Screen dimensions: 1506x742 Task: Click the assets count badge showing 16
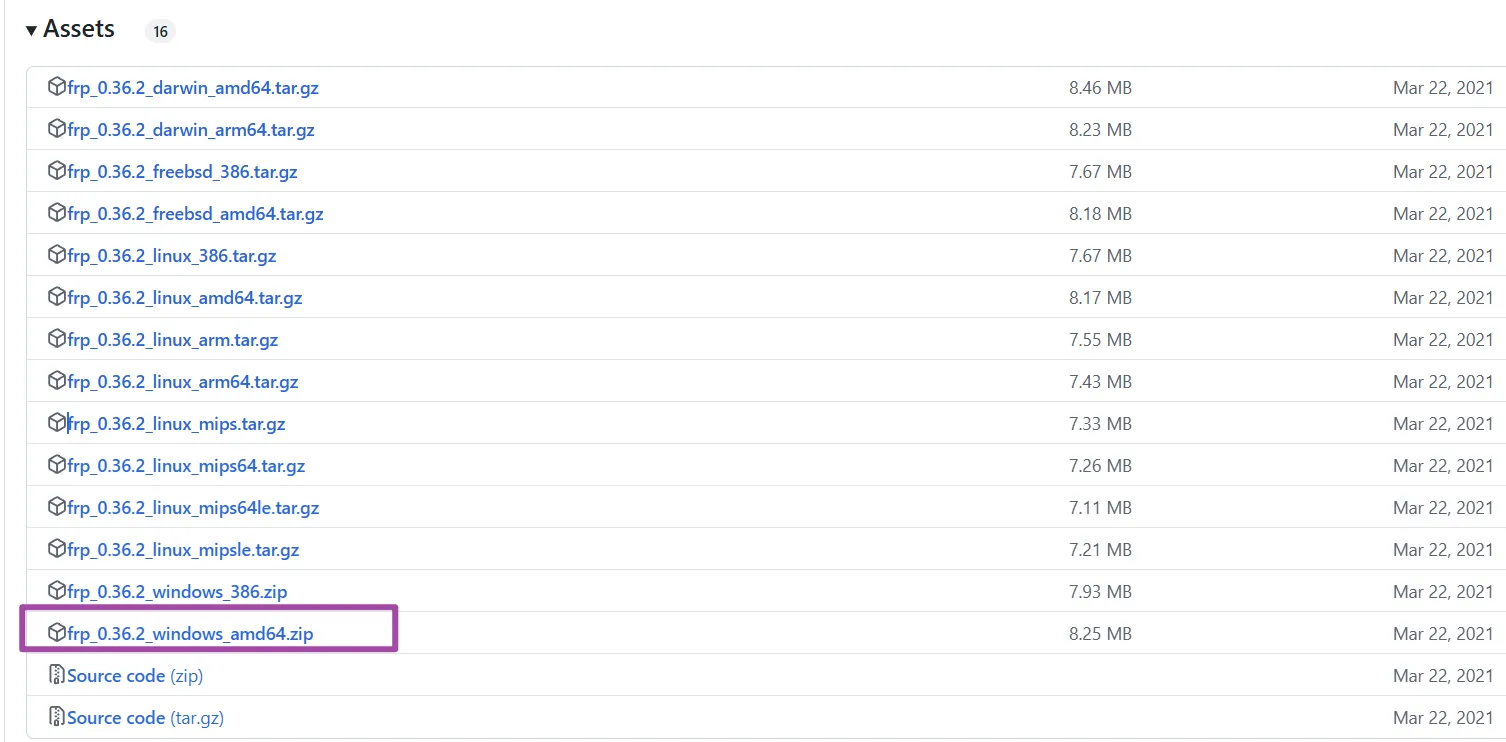[x=160, y=32]
